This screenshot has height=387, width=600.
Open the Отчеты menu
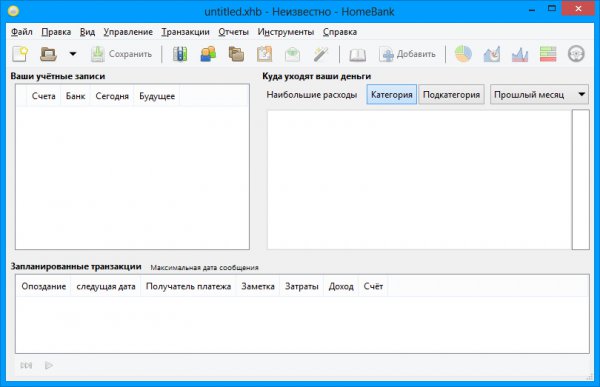[x=233, y=32]
